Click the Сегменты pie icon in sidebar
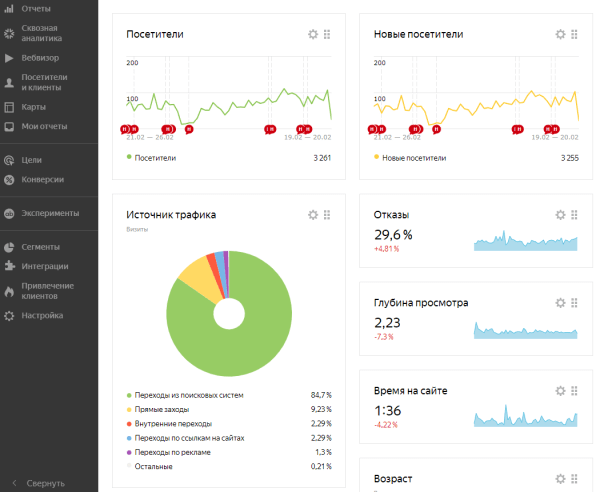Image resolution: width=600 pixels, height=492 pixels. click(9, 247)
